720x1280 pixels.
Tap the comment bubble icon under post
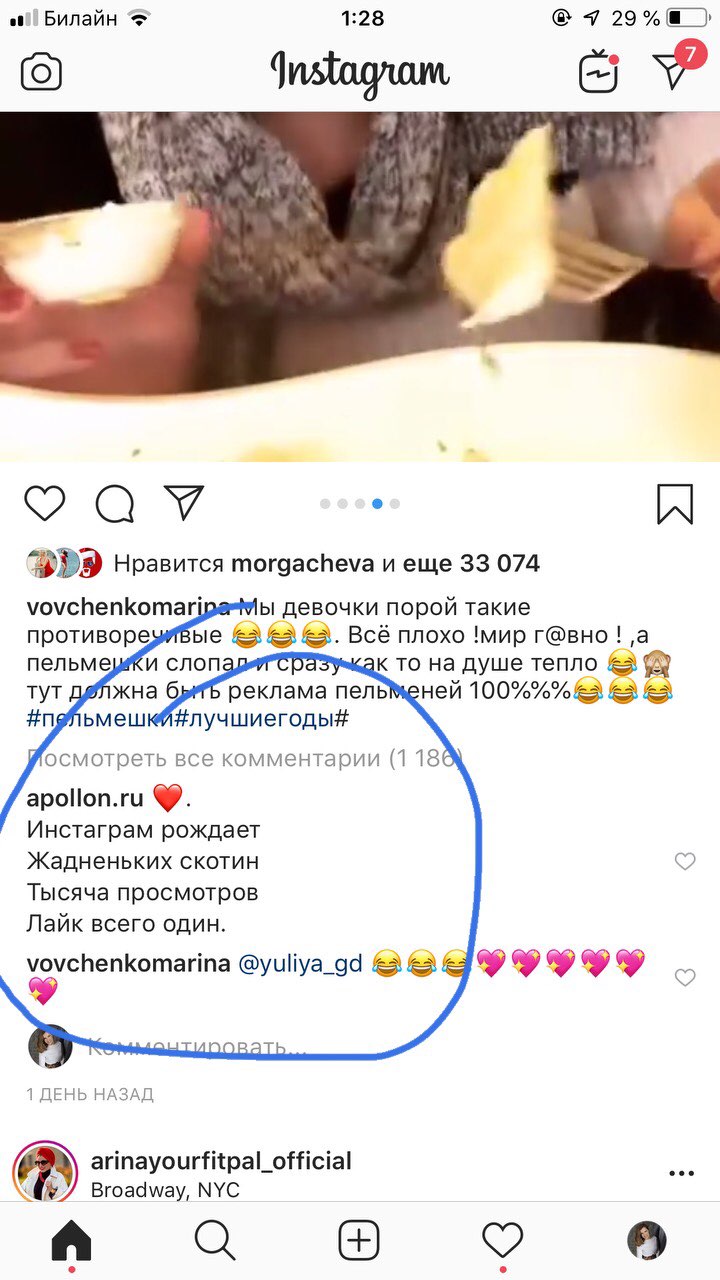coord(114,503)
